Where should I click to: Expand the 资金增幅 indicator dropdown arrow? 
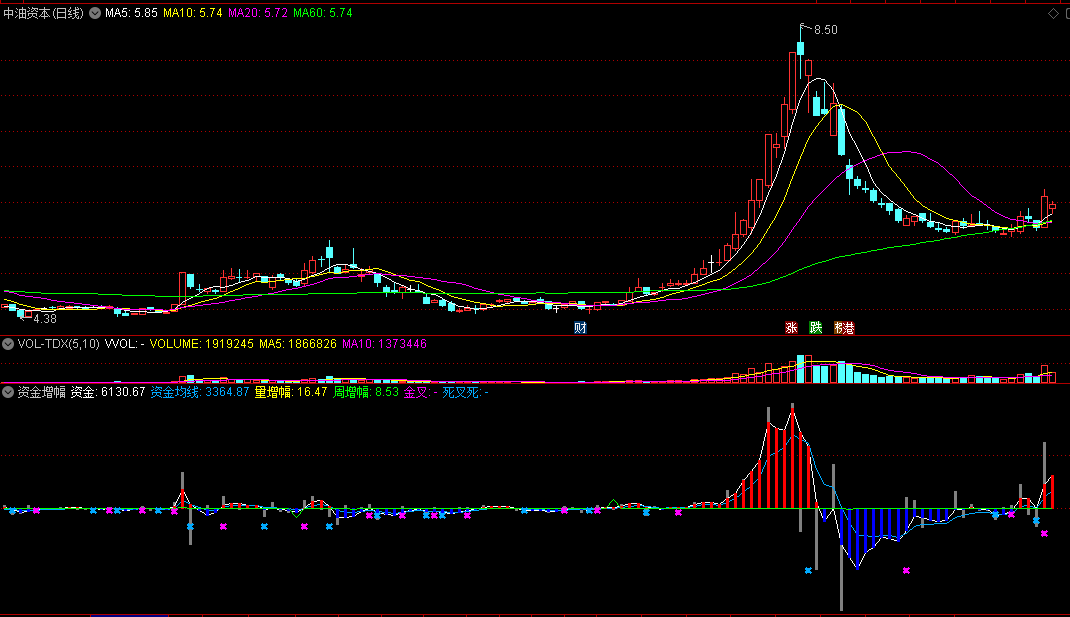coord(8,392)
